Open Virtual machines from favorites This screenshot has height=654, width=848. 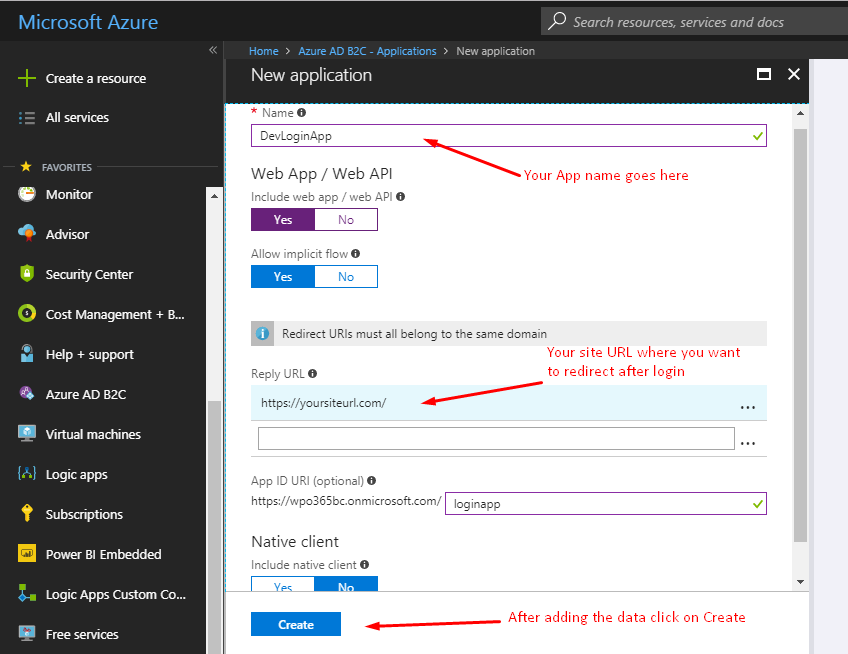click(x=93, y=434)
